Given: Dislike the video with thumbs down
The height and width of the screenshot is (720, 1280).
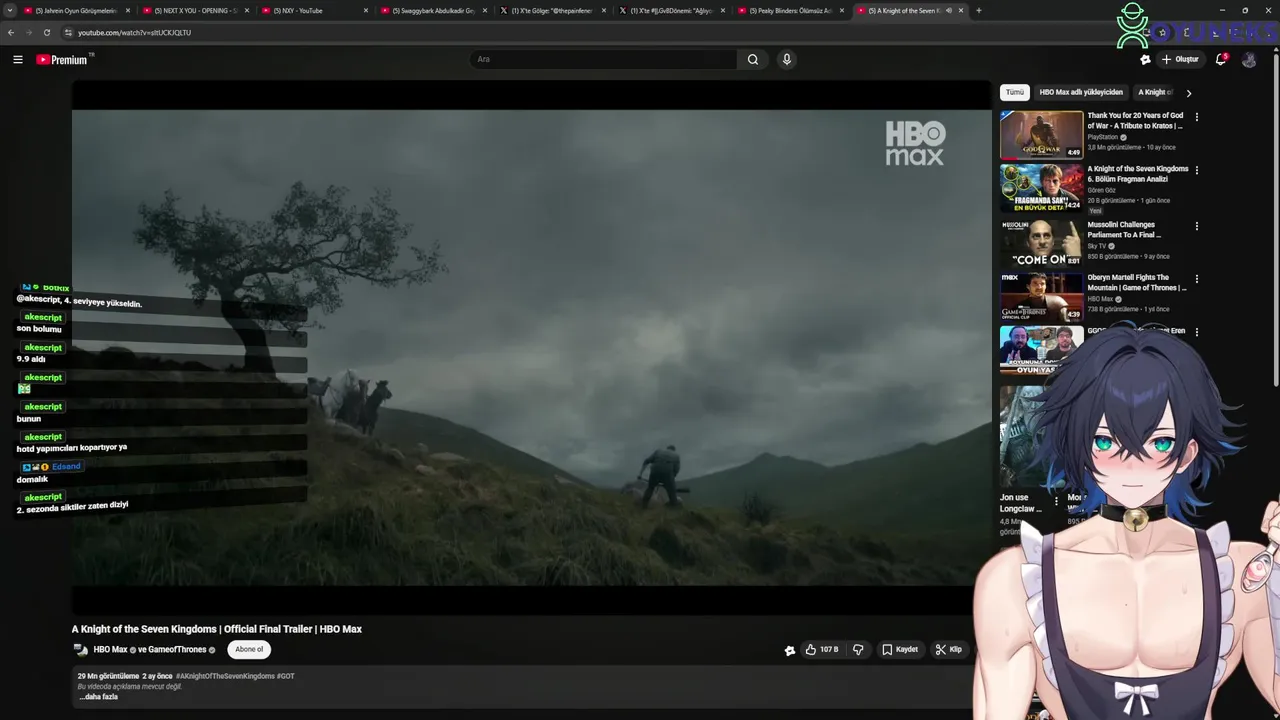Looking at the screenshot, I should [x=858, y=650].
